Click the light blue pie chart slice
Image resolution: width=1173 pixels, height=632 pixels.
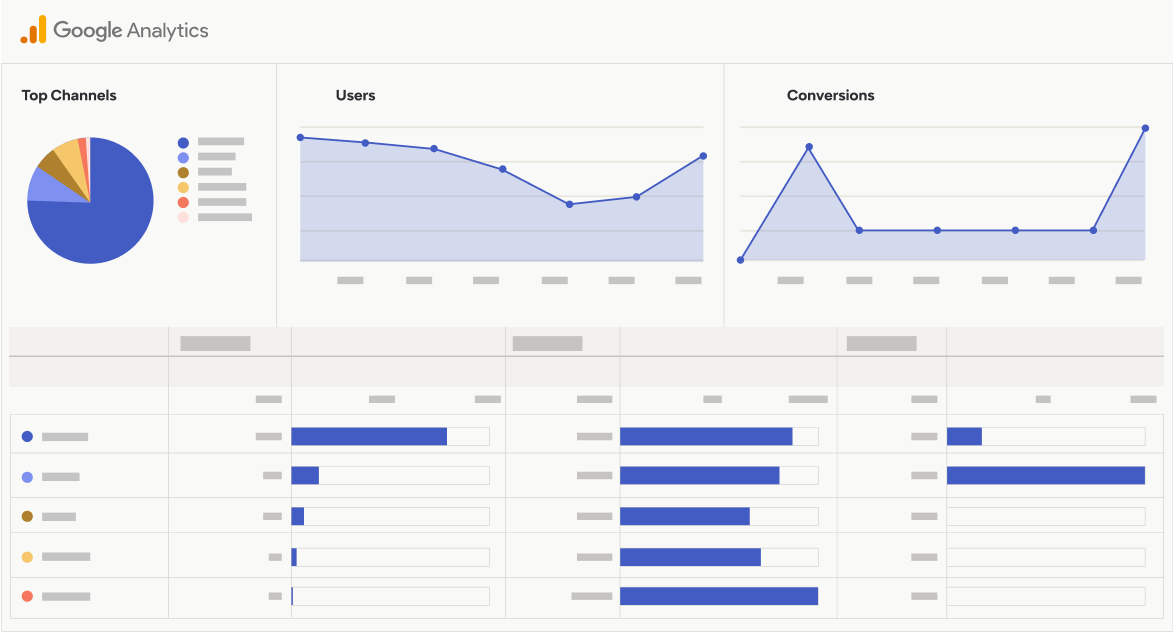42,184
